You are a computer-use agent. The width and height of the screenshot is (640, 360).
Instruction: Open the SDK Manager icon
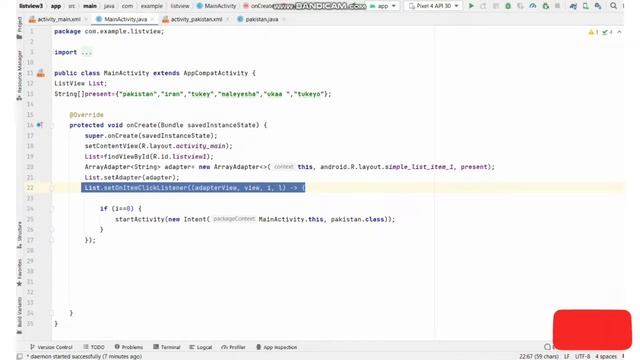pos(598,6)
